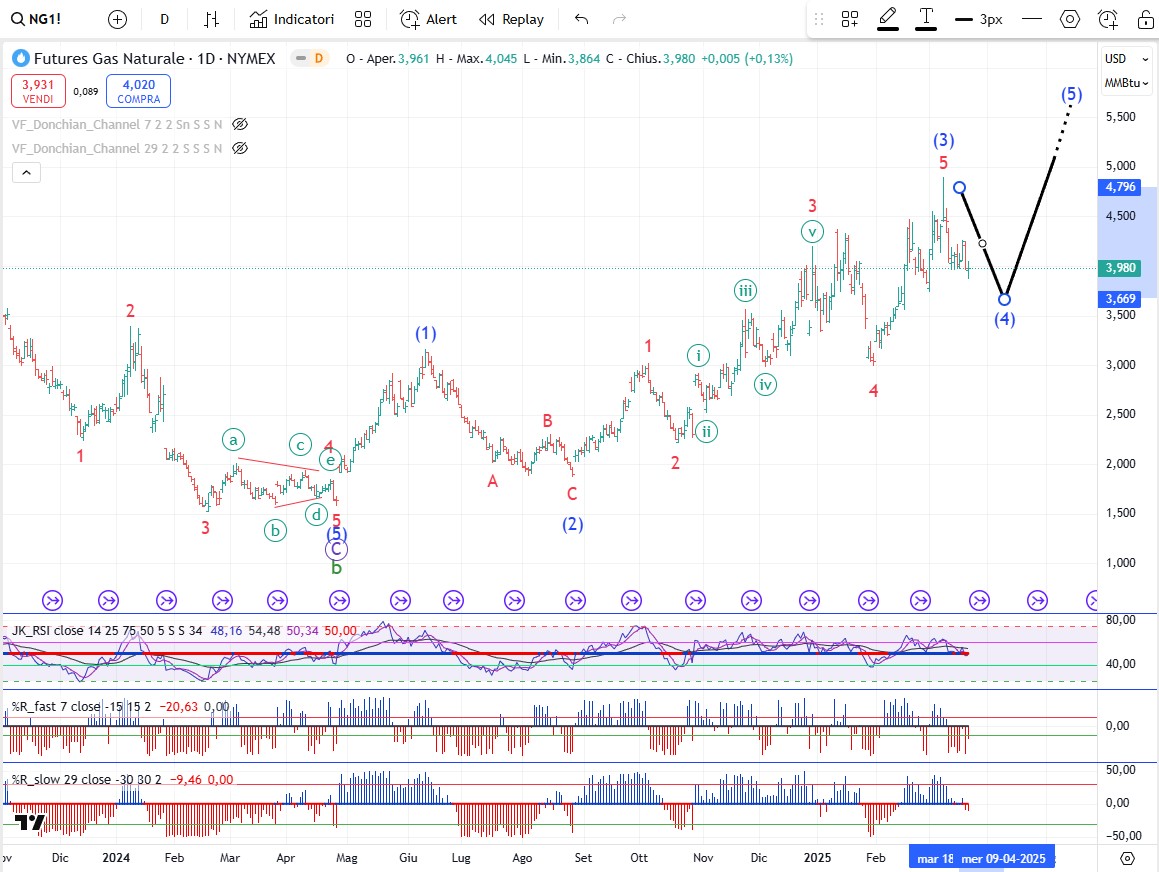Choose line style in the drawing toolbar
The width and height of the screenshot is (1159, 872).
pyautogui.click(x=1031, y=19)
